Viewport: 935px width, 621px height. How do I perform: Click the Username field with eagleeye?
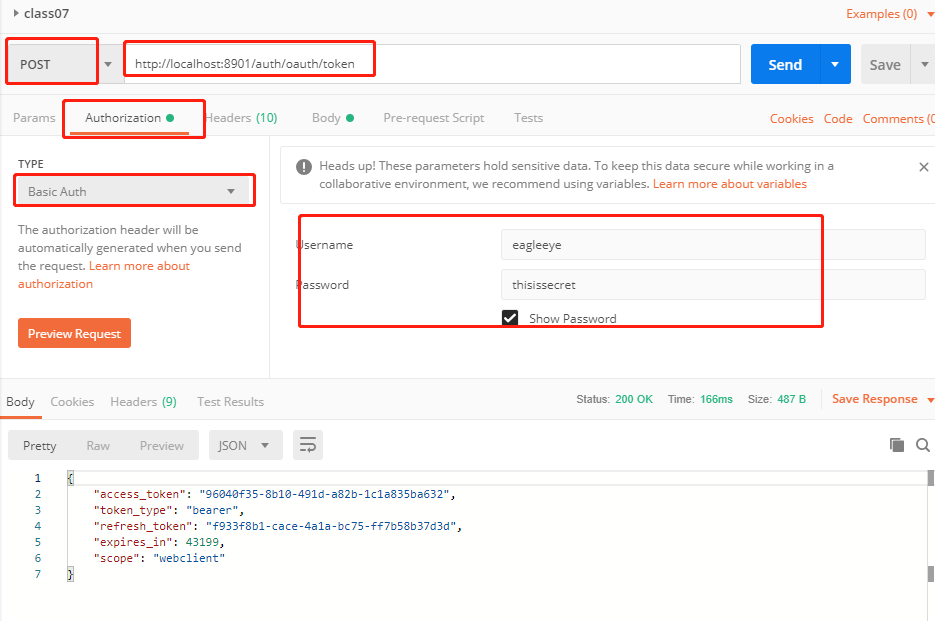coord(713,245)
